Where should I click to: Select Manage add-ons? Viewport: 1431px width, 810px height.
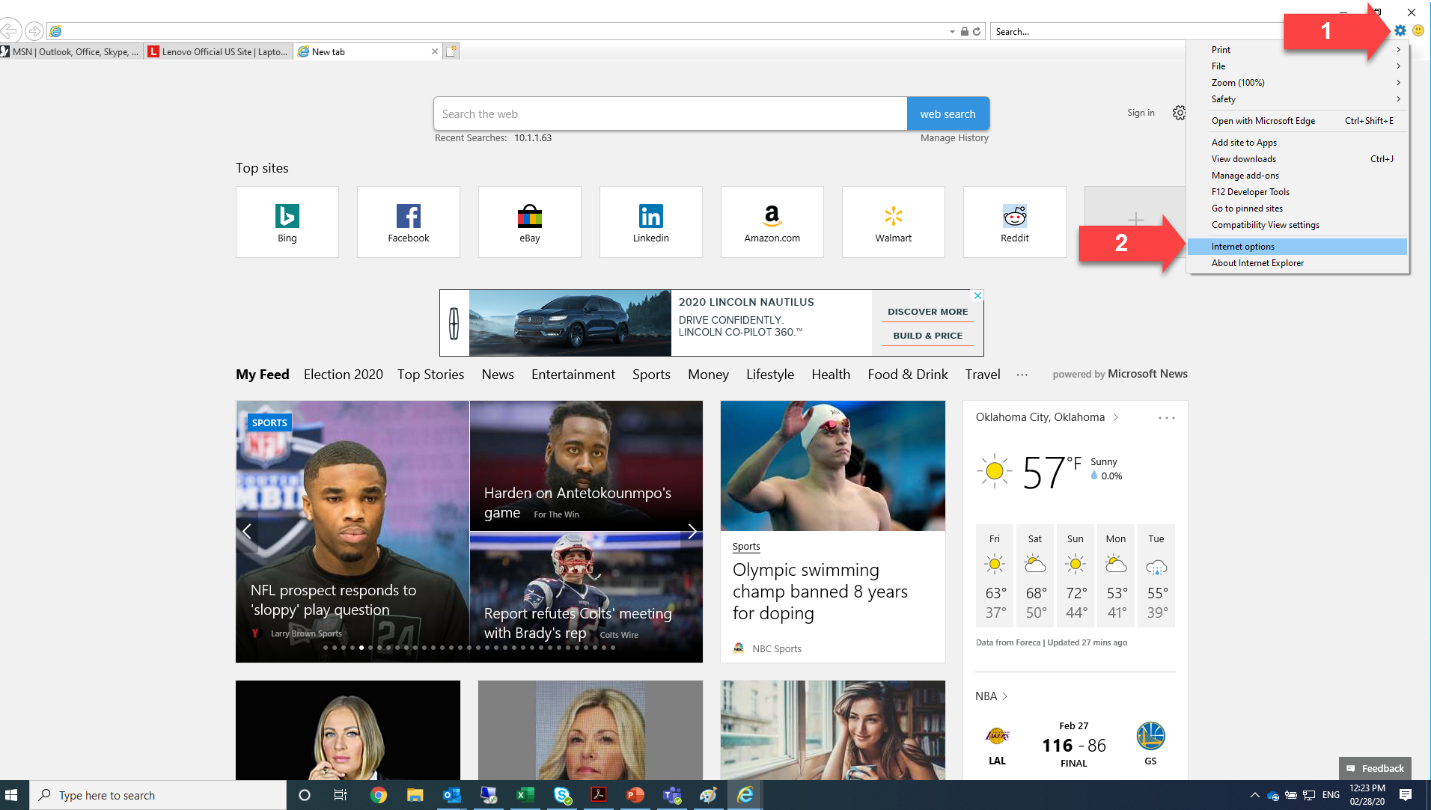point(1297,176)
